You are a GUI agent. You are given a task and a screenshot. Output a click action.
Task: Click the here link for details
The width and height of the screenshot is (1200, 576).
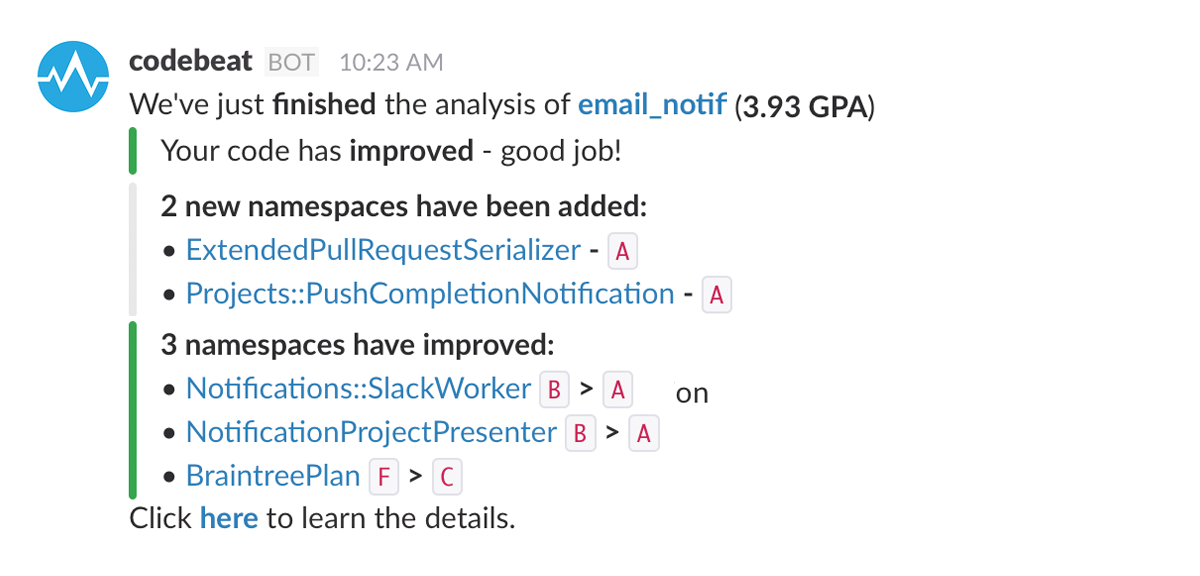coord(229,519)
